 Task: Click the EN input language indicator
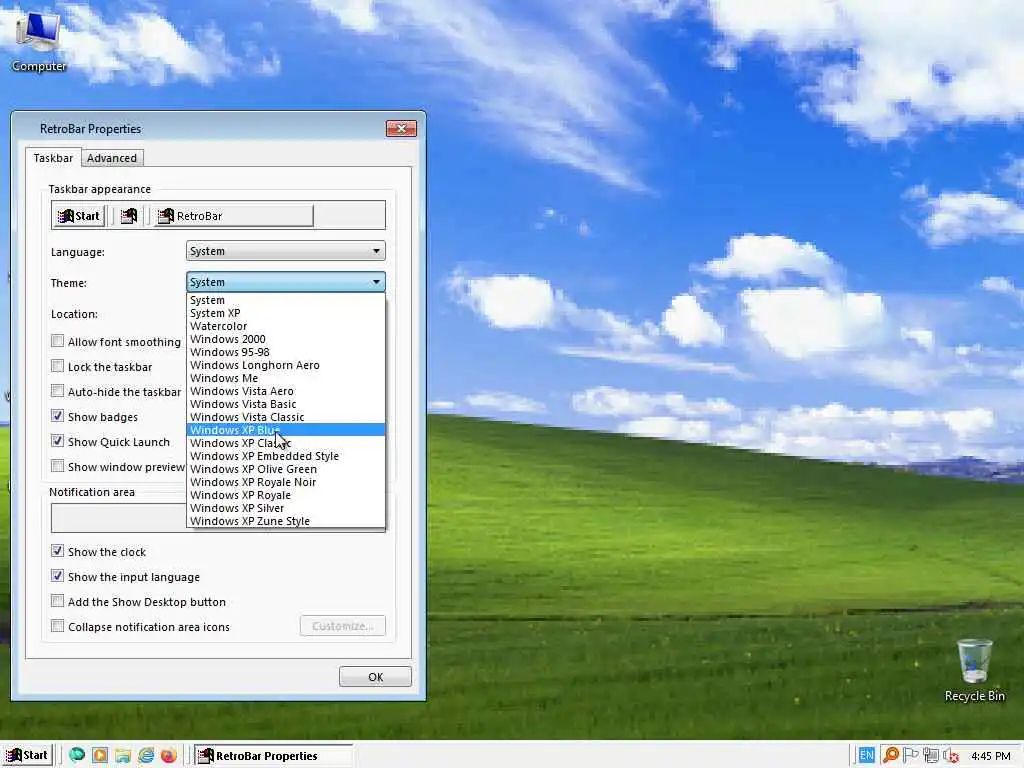(x=867, y=755)
